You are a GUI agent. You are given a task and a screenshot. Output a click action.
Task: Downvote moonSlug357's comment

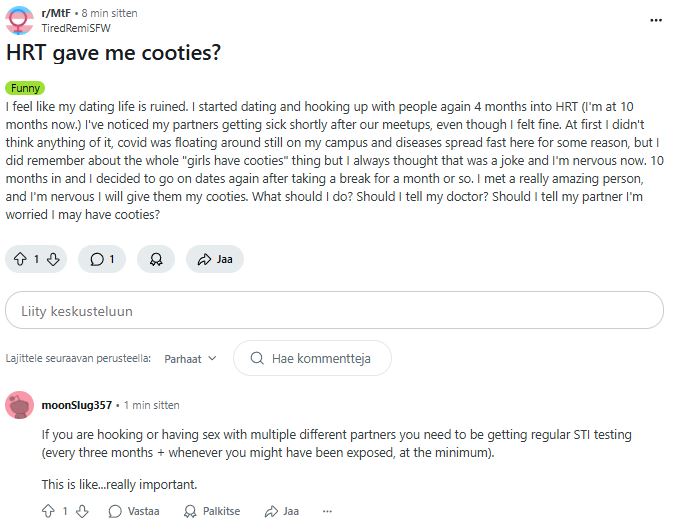(82, 511)
